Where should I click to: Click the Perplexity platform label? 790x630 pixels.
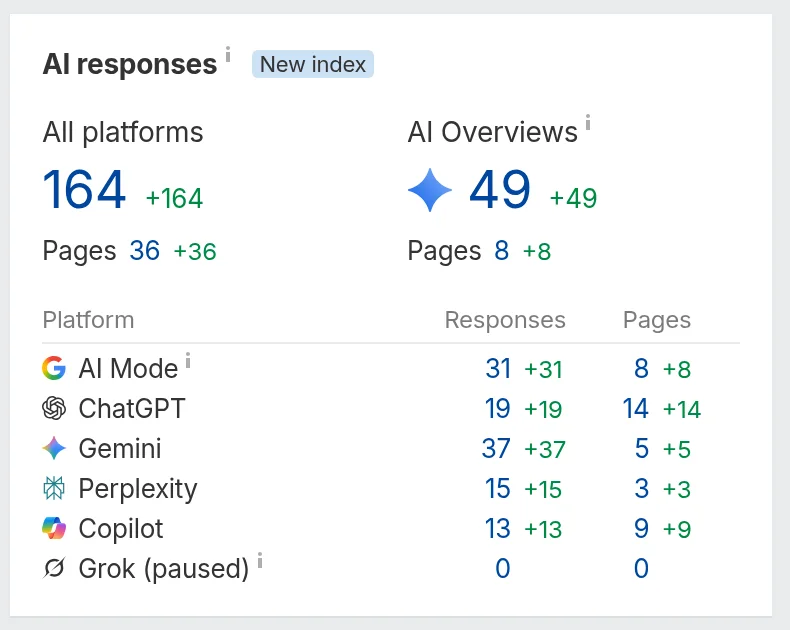click(x=138, y=489)
